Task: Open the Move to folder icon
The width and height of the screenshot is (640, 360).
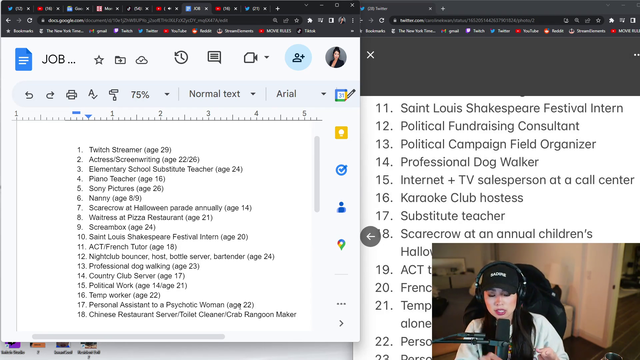Action: click(x=120, y=60)
